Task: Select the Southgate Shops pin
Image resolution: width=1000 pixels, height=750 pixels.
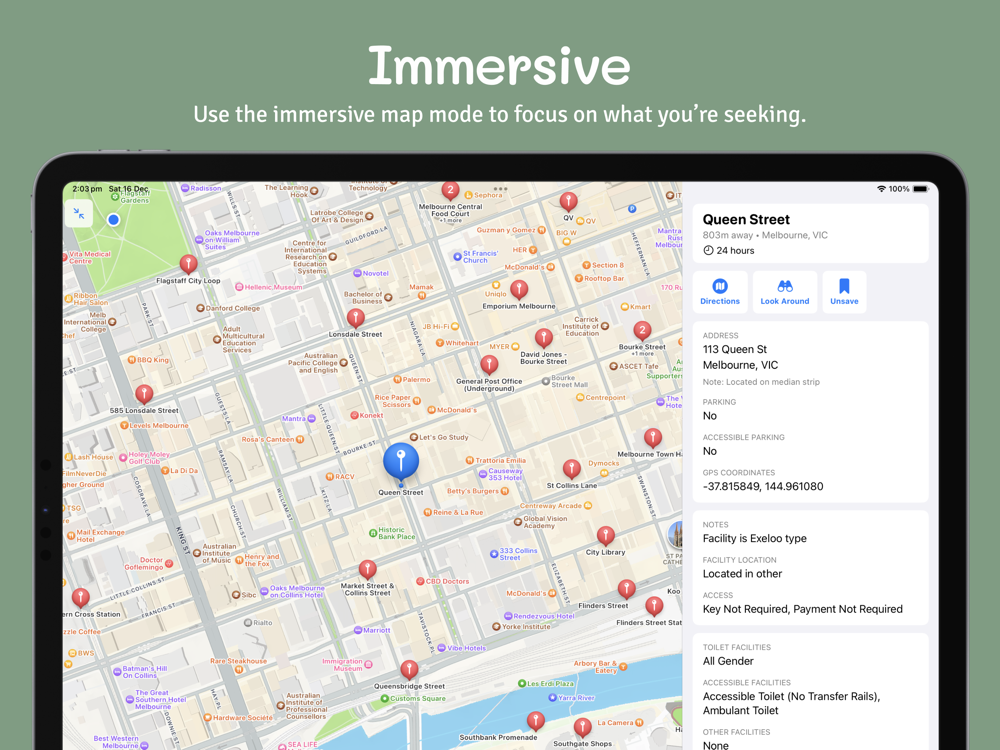Action: click(x=582, y=727)
